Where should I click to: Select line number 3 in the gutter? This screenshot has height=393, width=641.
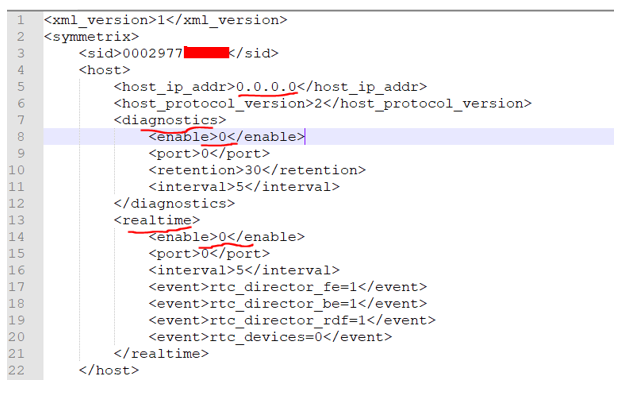coord(20,53)
